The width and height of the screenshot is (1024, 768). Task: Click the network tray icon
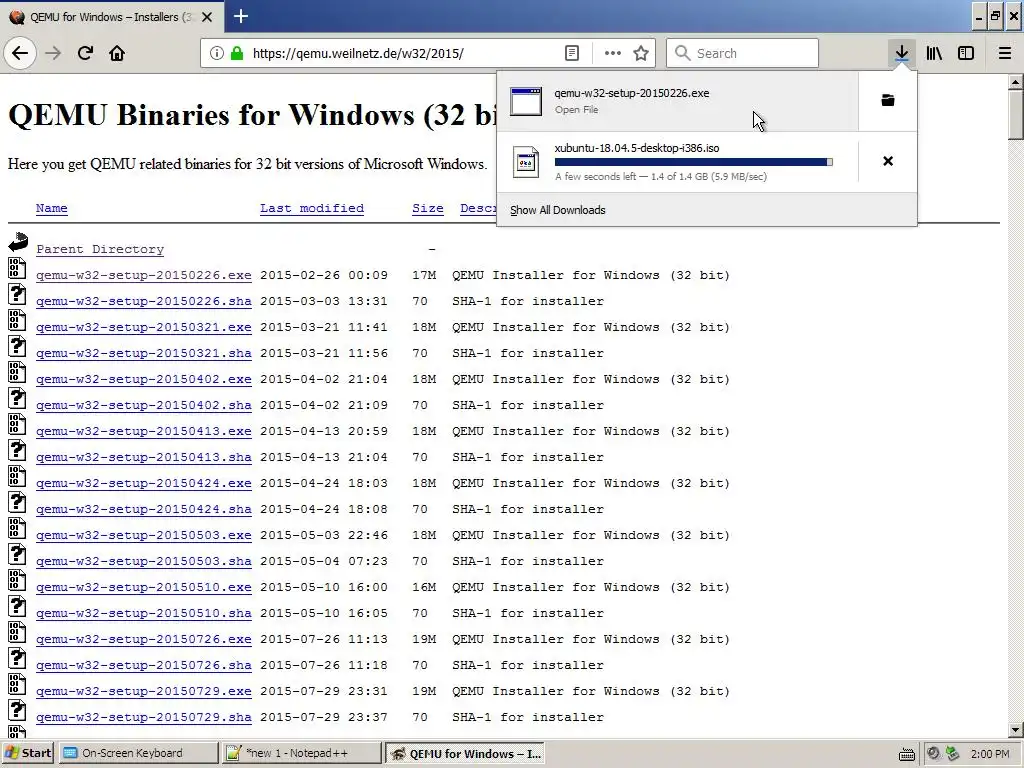tap(953, 754)
